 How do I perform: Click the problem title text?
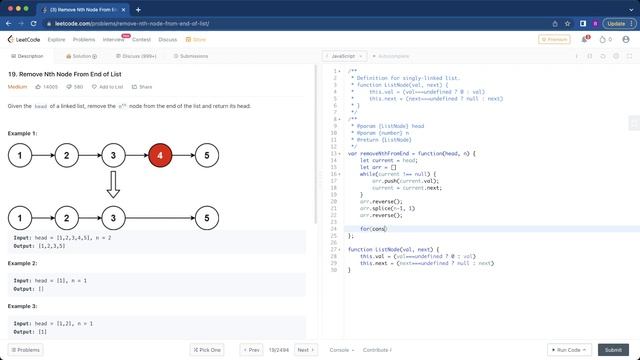pyautogui.click(x=64, y=74)
